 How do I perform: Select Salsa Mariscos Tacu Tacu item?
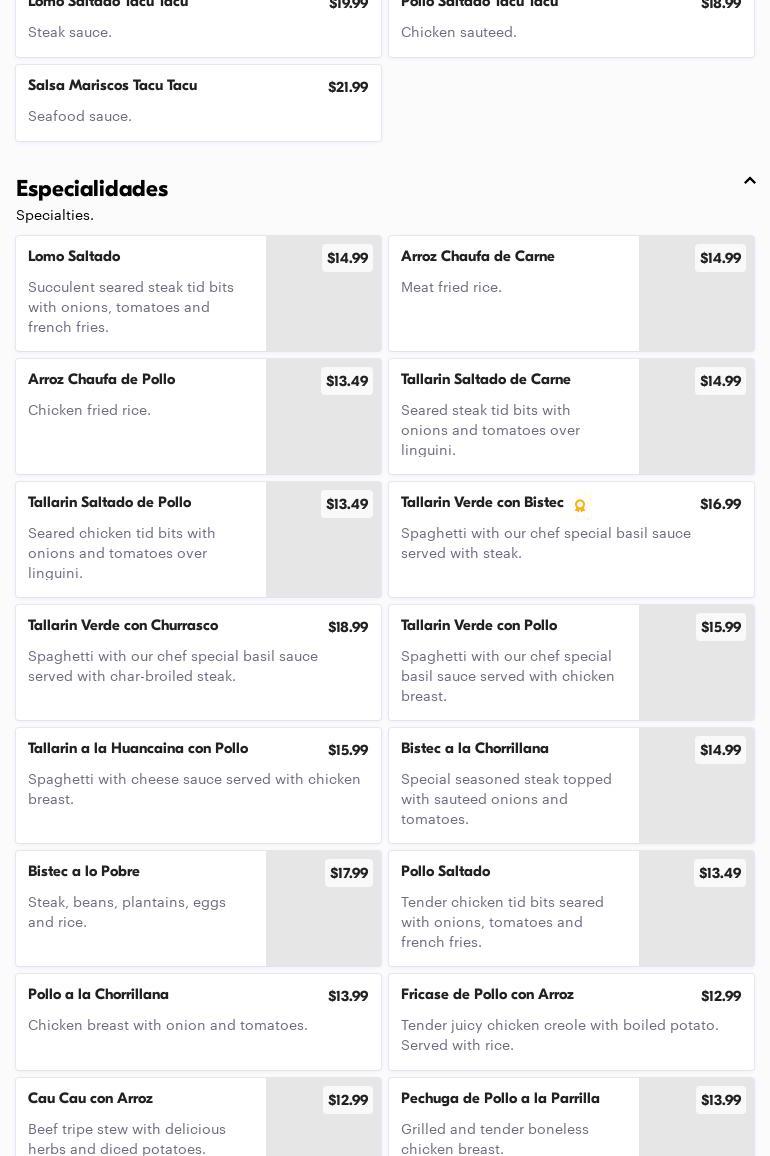[x=198, y=102]
